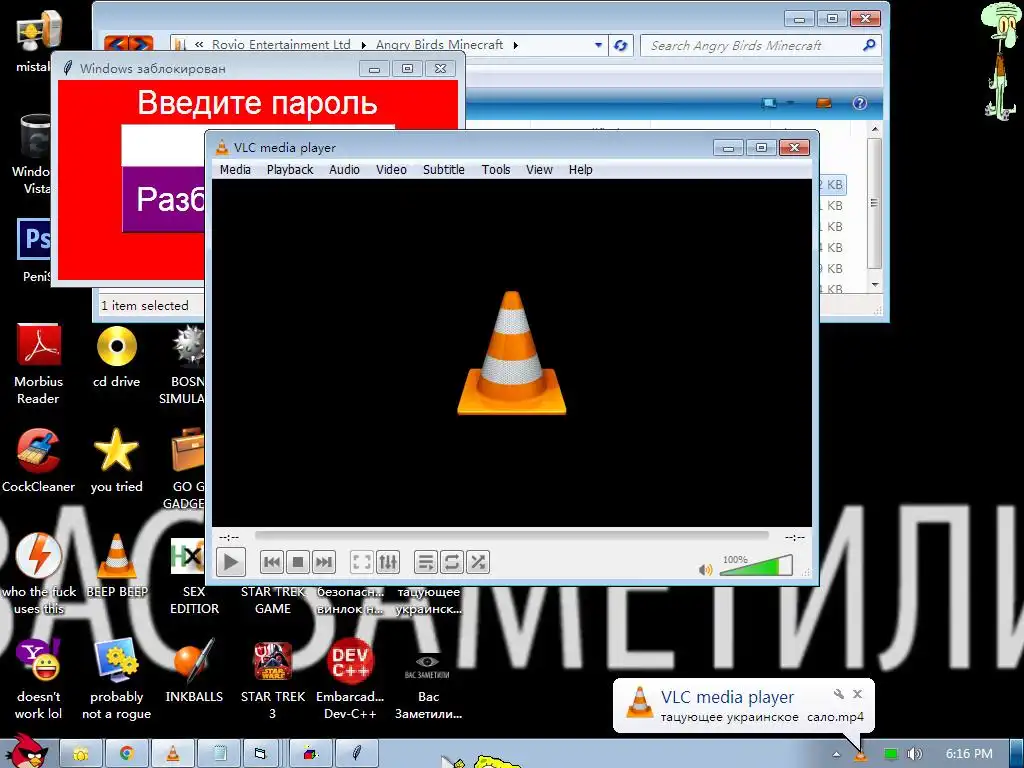Select probably not a rogue icon
The image size is (1024, 768).
tap(116, 679)
